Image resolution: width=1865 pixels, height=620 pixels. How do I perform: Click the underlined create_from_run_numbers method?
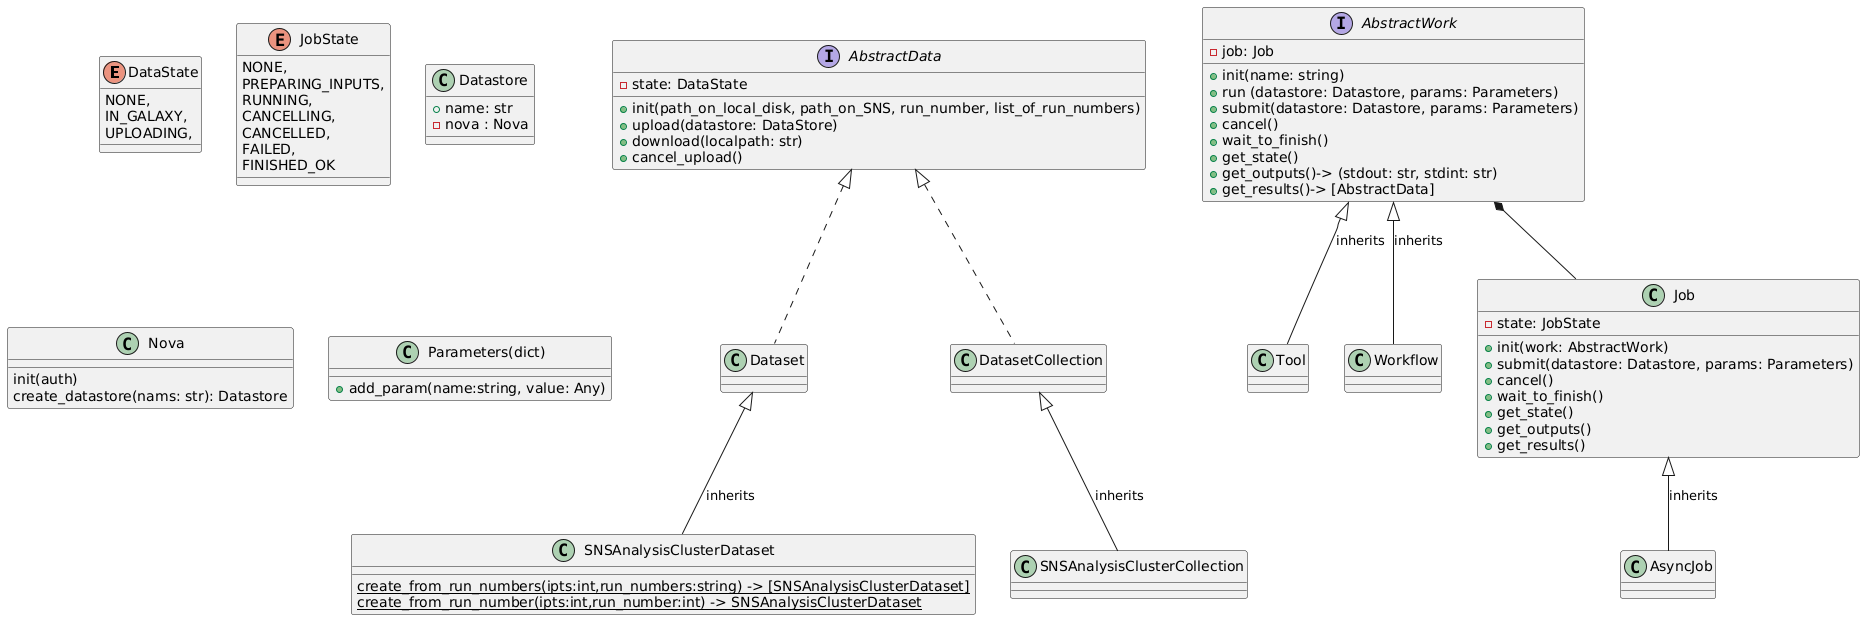pos(663,586)
